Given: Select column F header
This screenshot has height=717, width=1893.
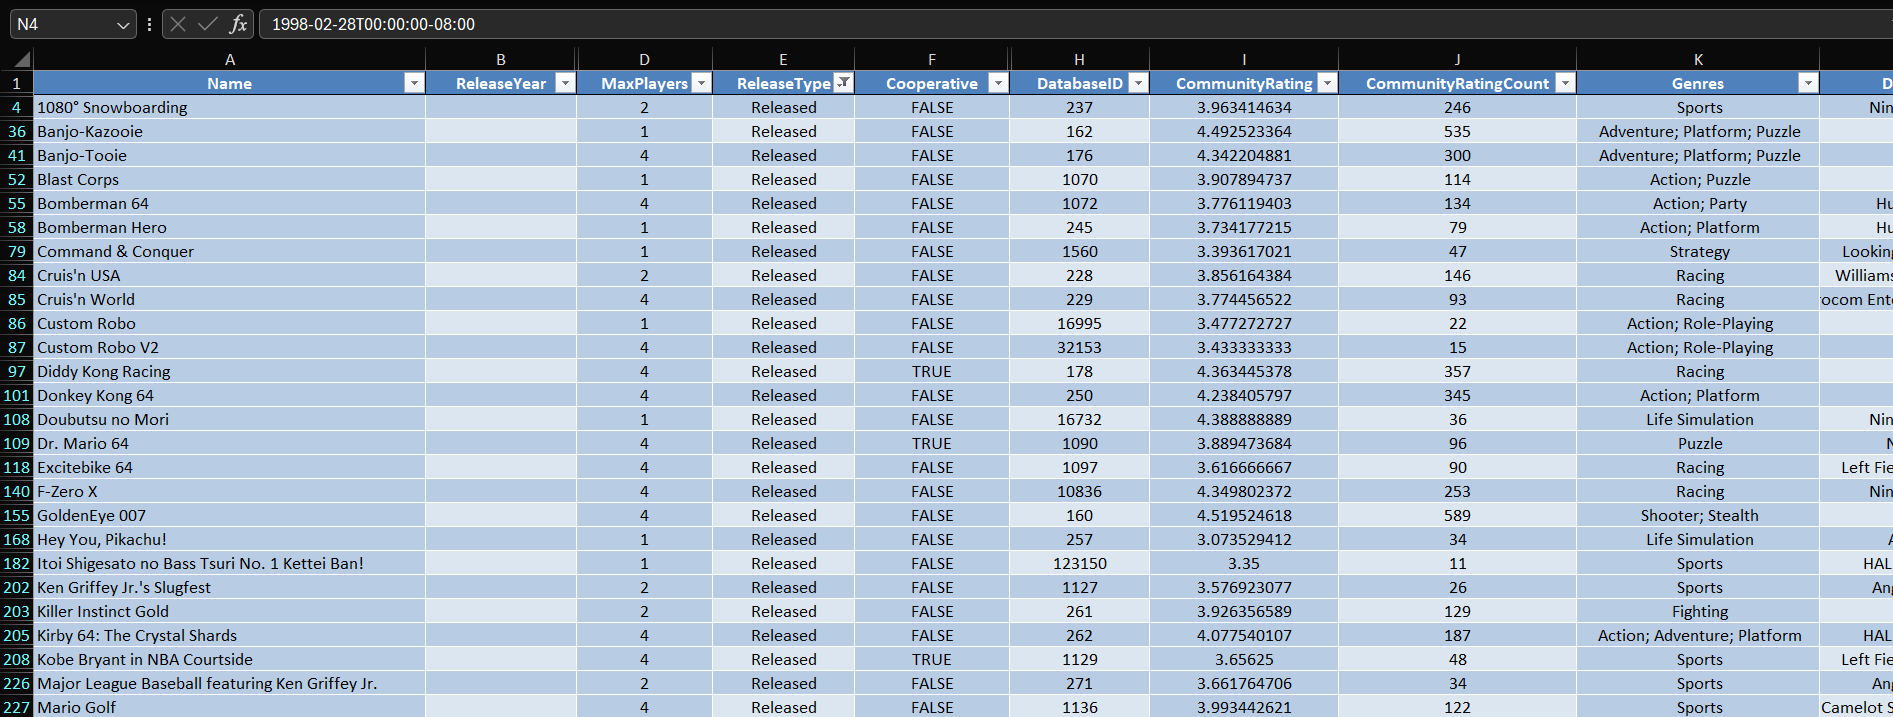Looking at the screenshot, I should tap(932, 60).
